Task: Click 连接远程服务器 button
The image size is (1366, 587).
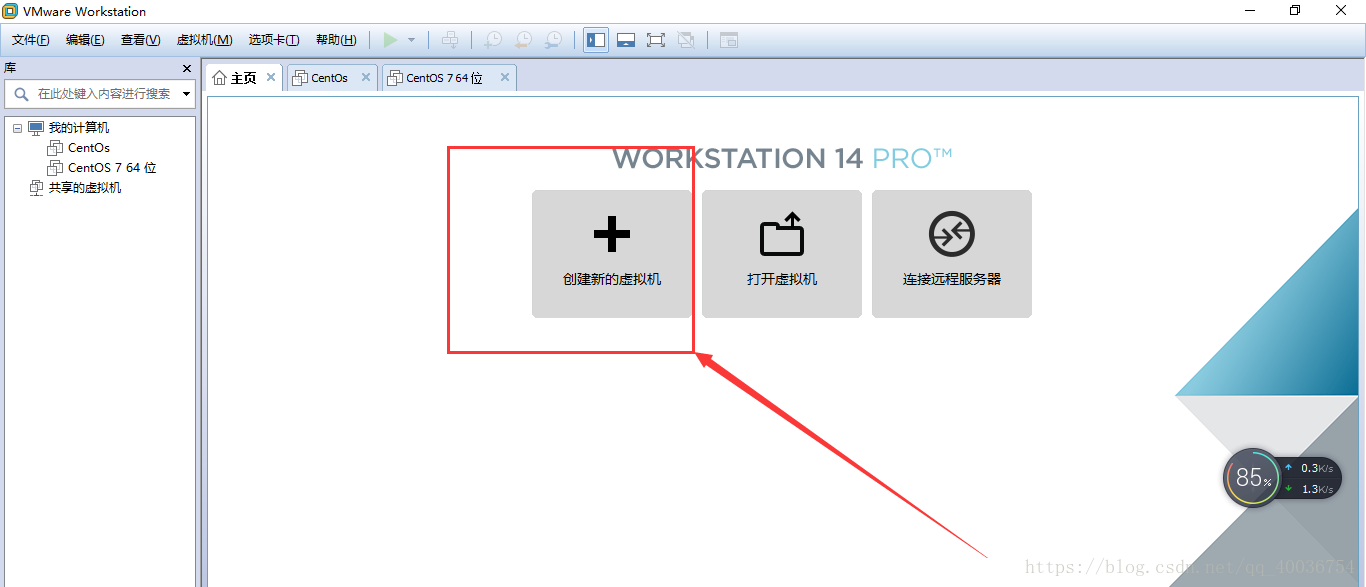Action: 952,254
